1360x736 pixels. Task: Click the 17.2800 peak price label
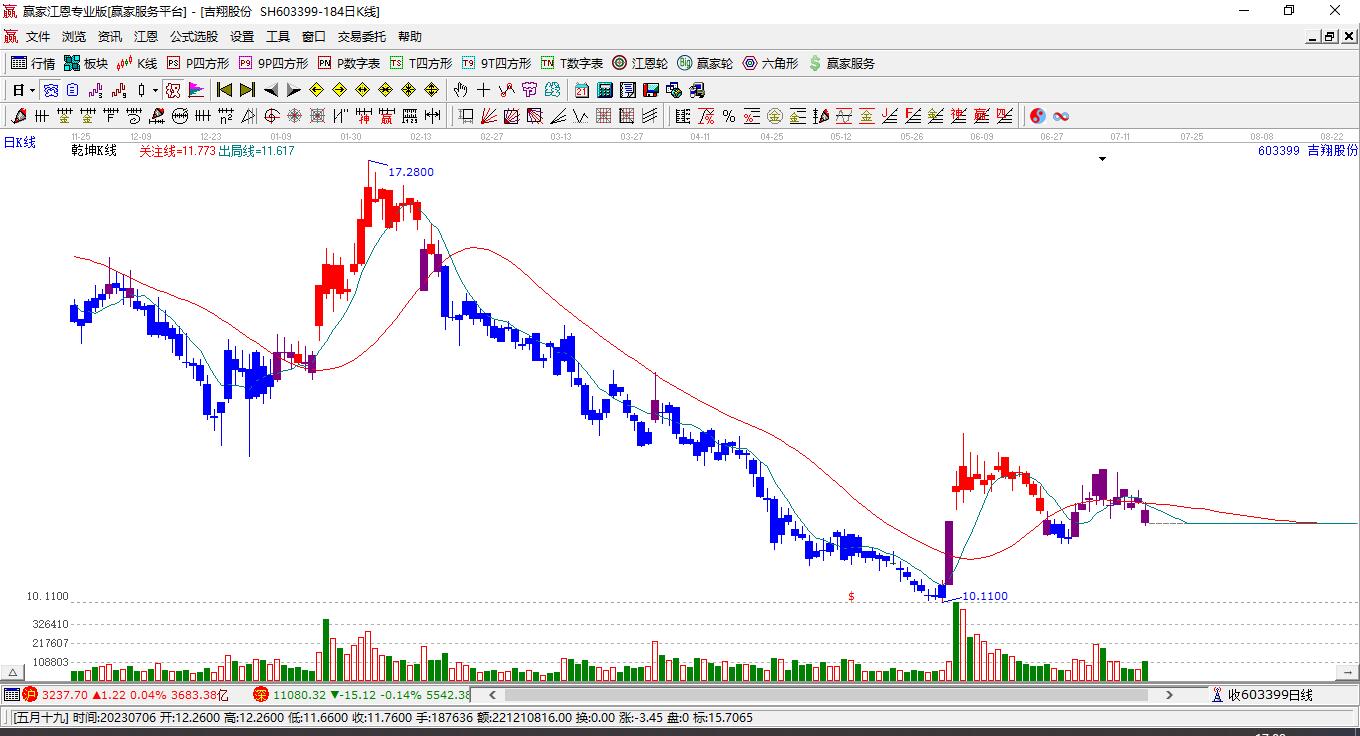tap(411, 172)
